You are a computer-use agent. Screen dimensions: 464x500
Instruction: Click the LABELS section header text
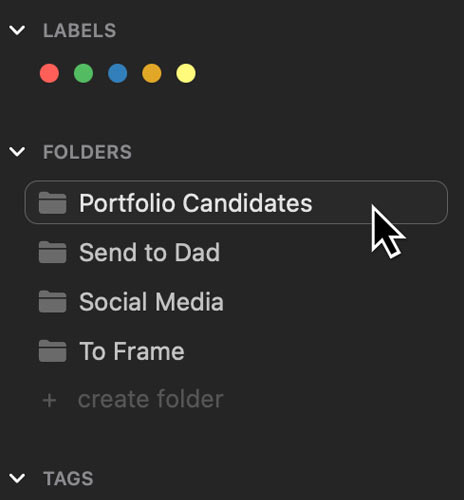coord(79,31)
